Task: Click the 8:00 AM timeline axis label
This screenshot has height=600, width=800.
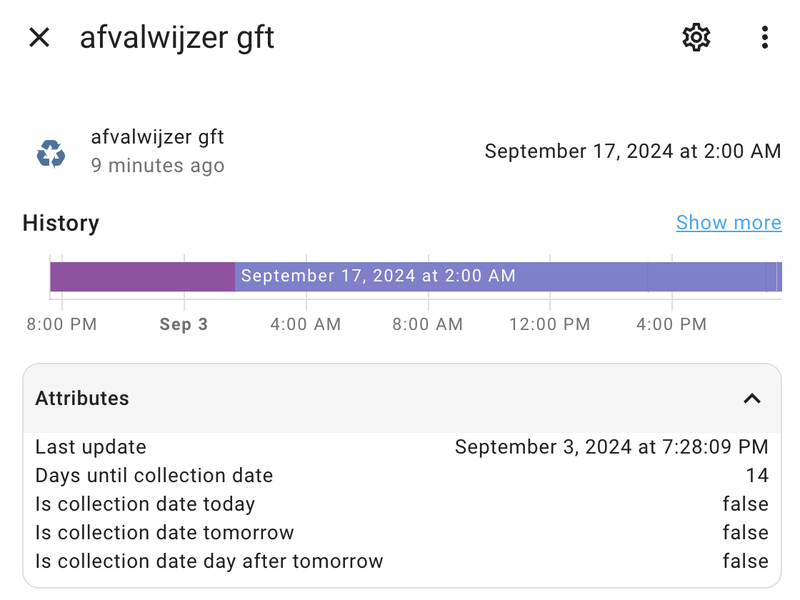Action: (427, 324)
